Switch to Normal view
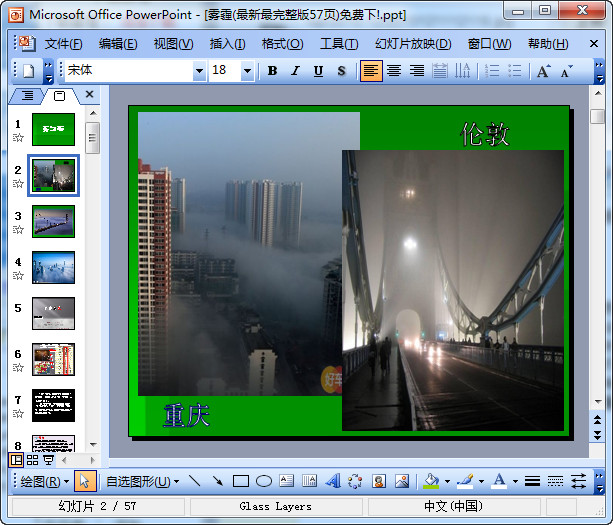The image size is (613, 525). coord(16,460)
